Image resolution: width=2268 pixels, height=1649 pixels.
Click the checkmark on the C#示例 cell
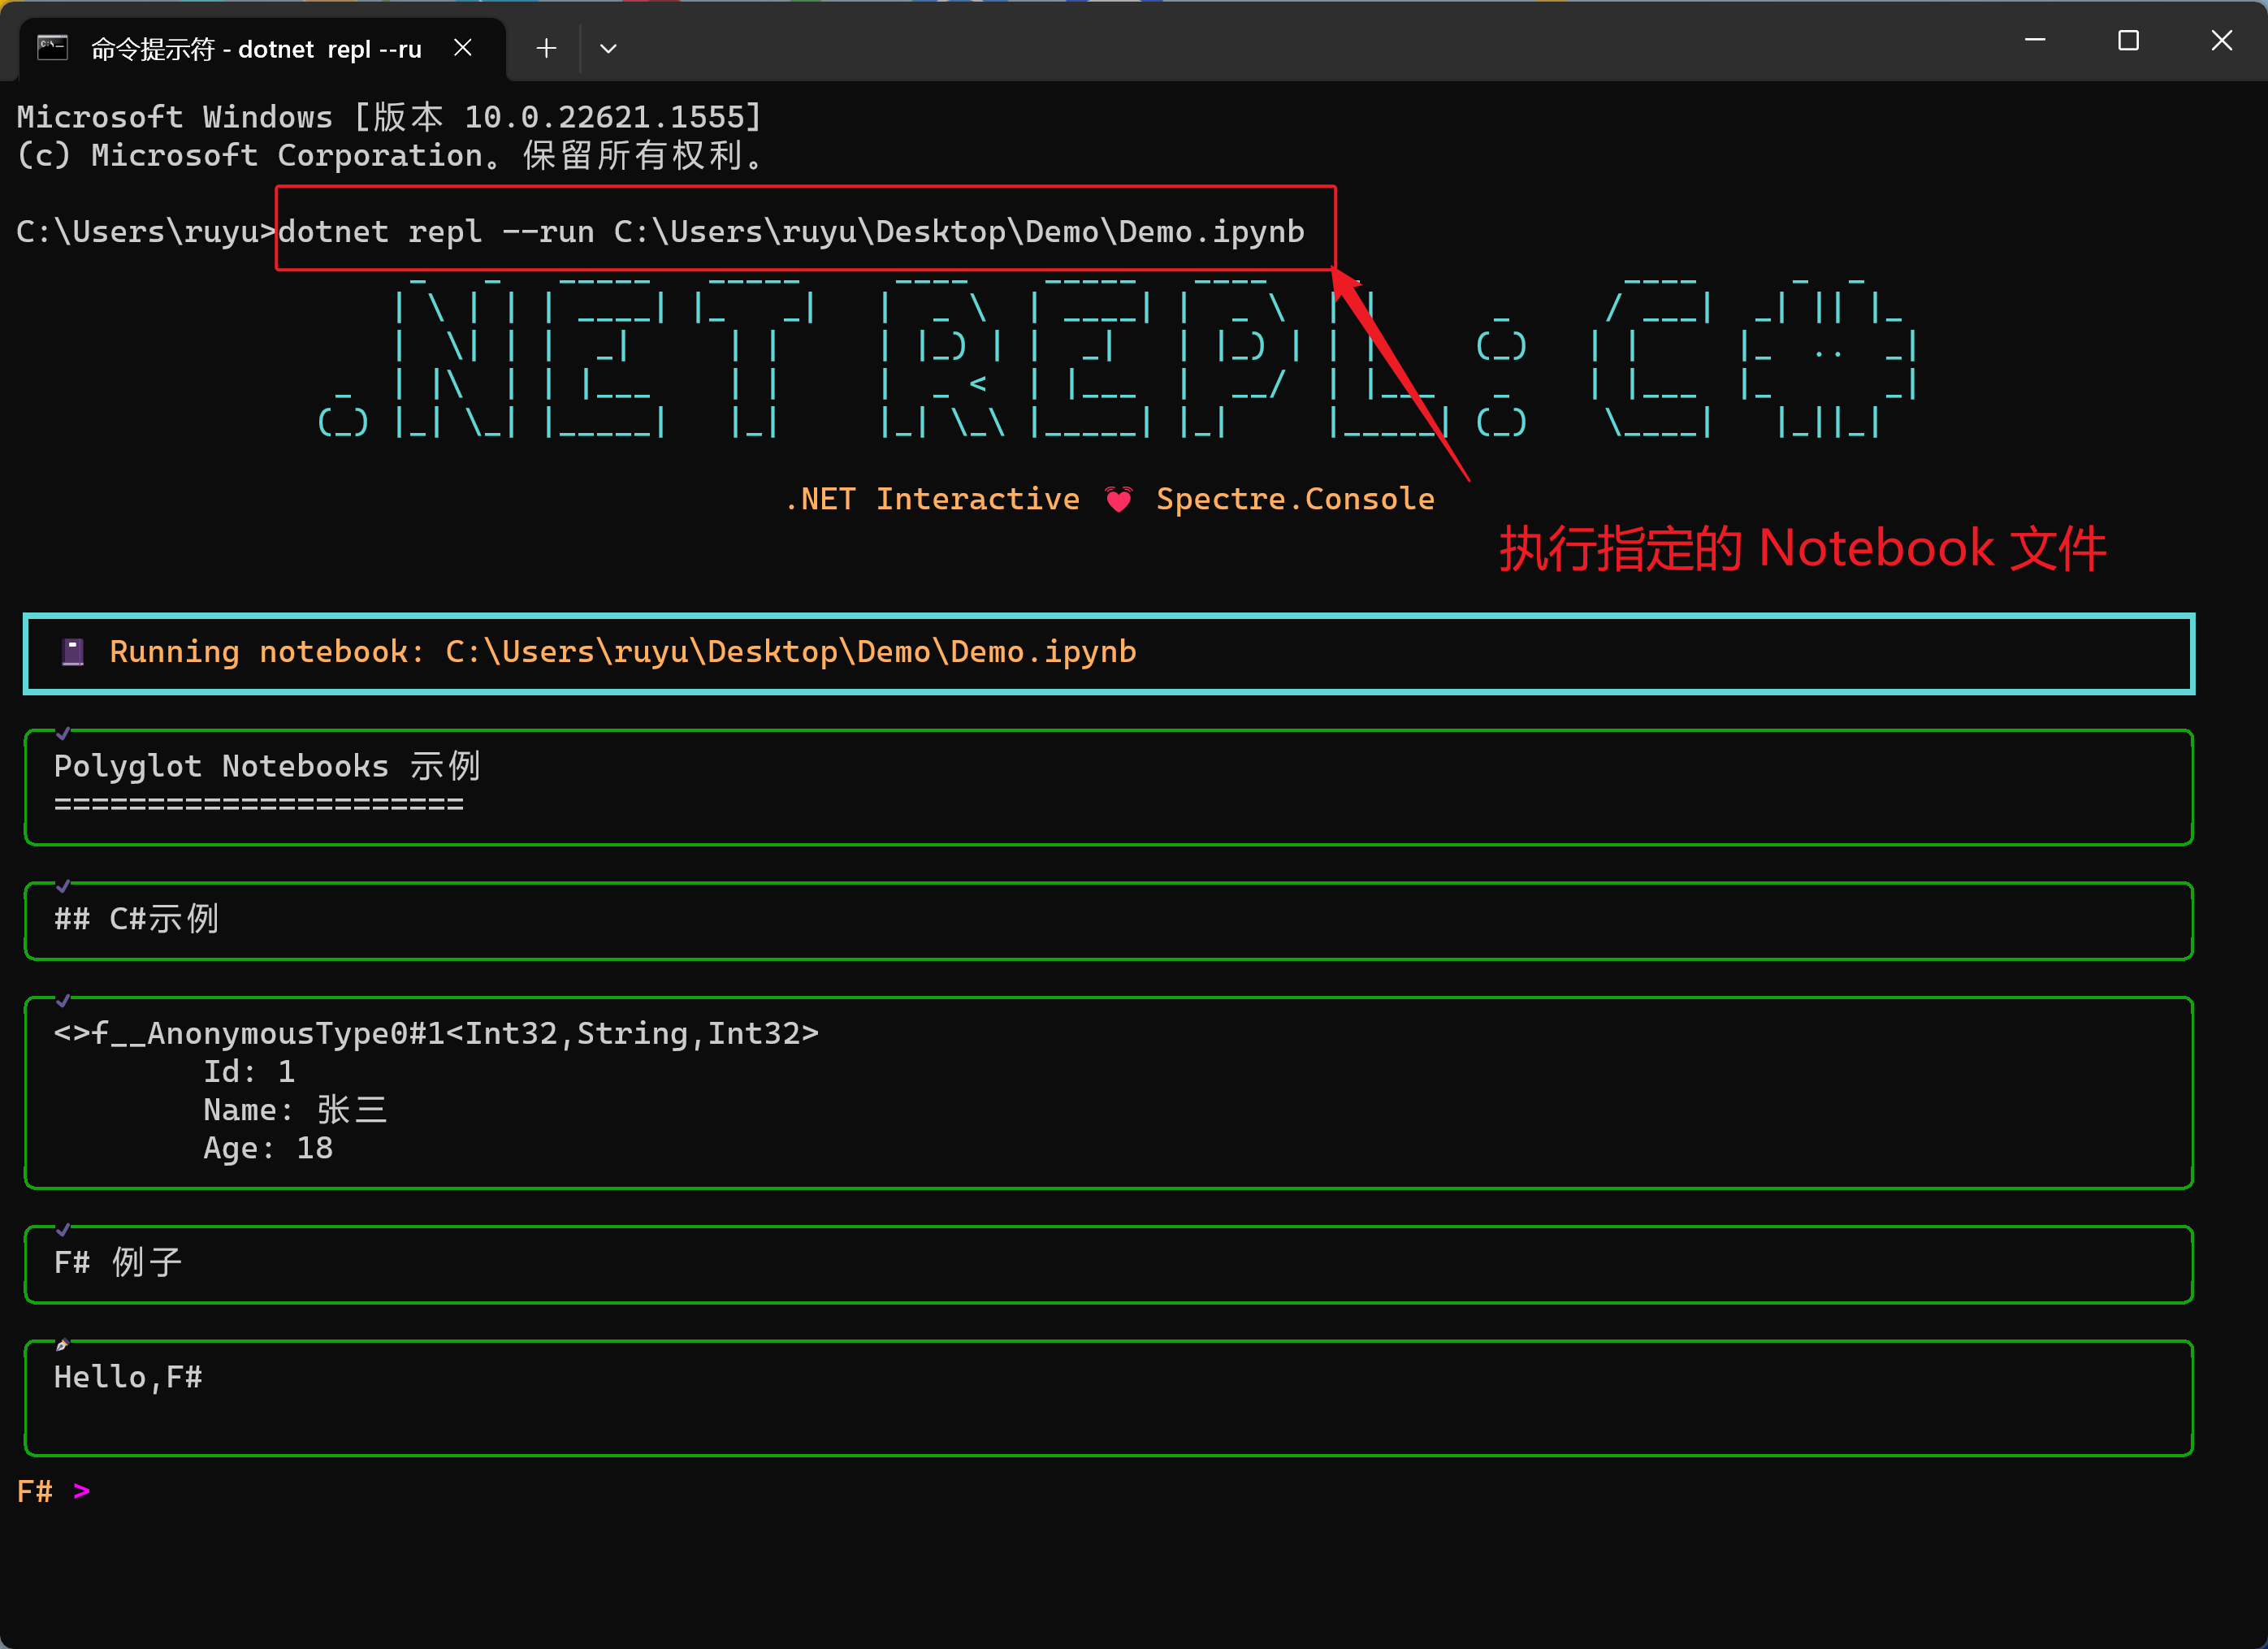[62, 885]
